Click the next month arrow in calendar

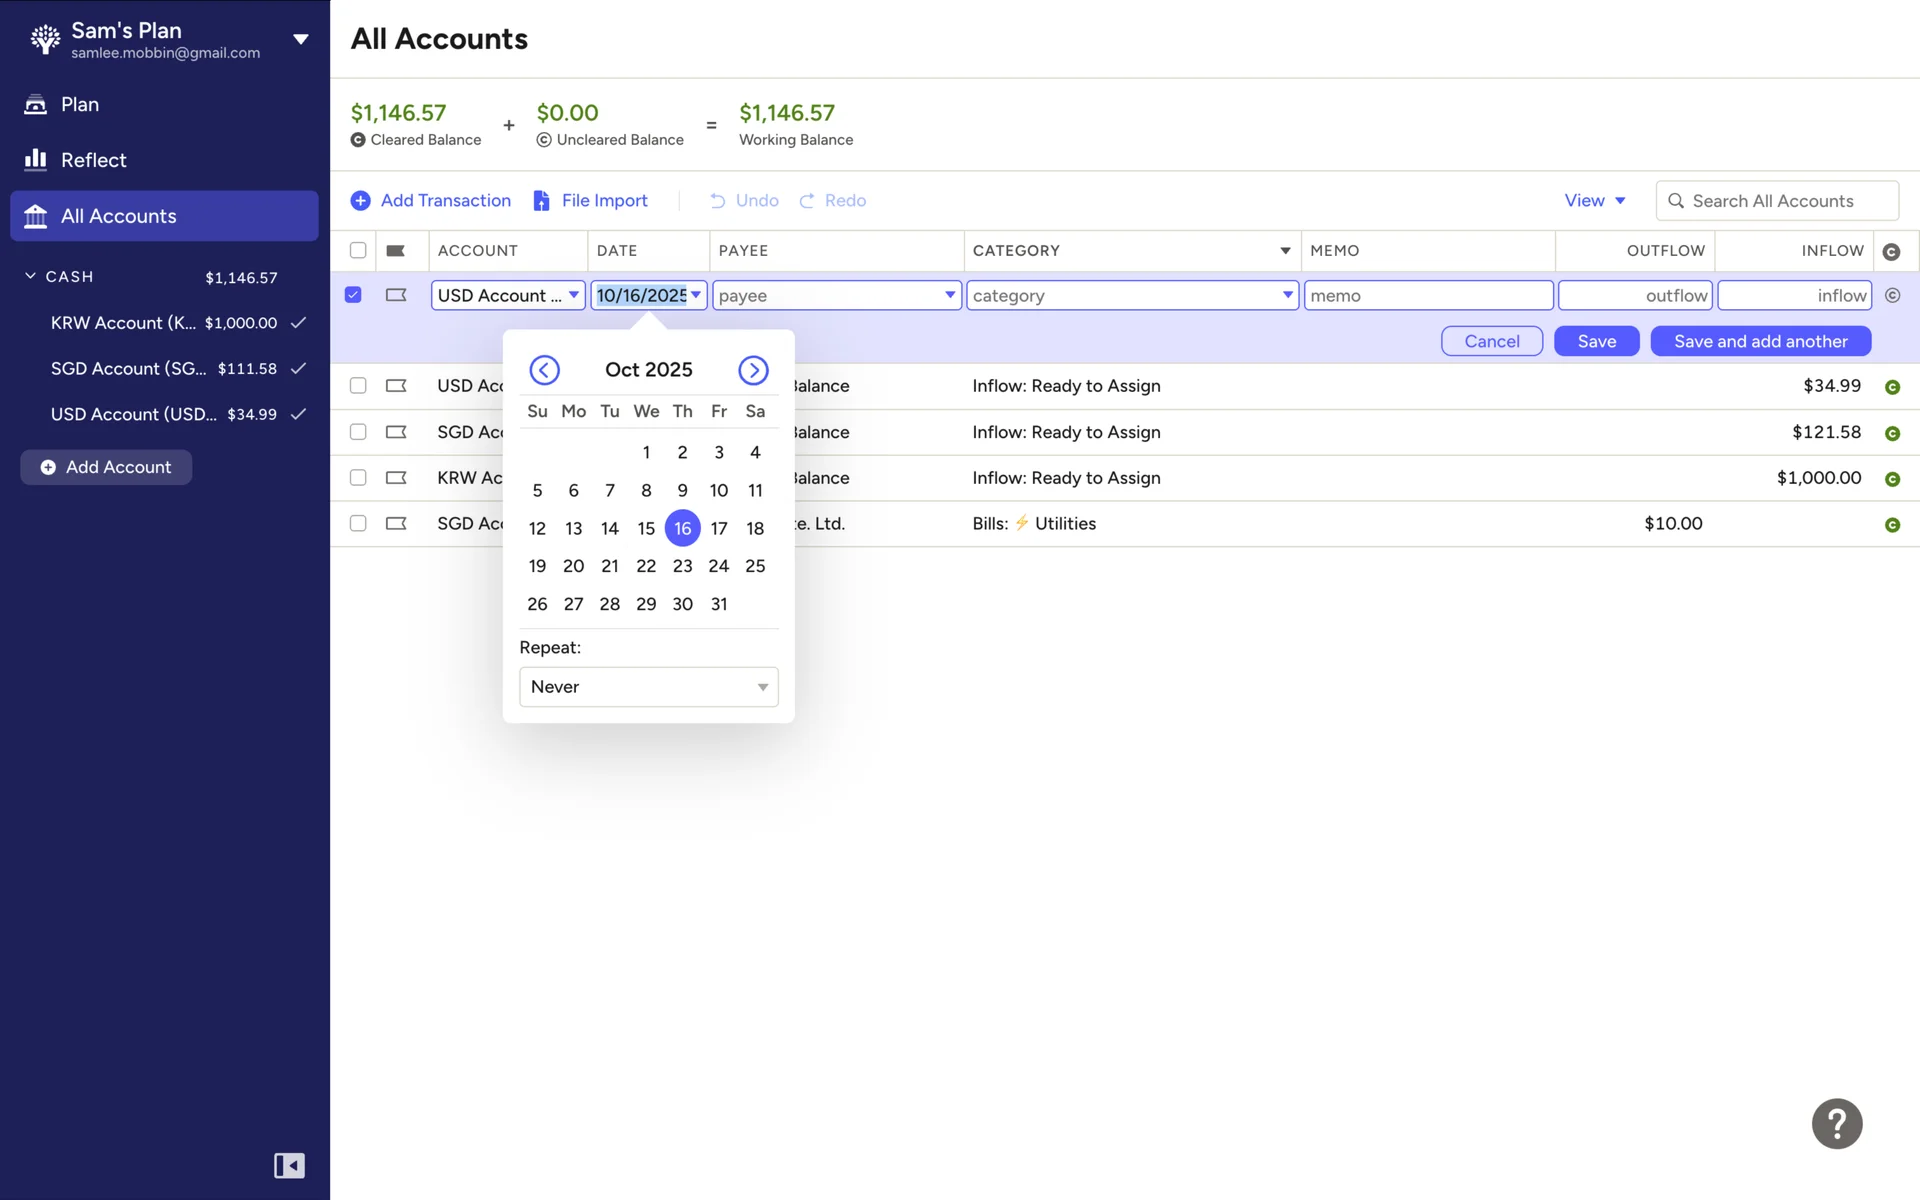point(753,370)
